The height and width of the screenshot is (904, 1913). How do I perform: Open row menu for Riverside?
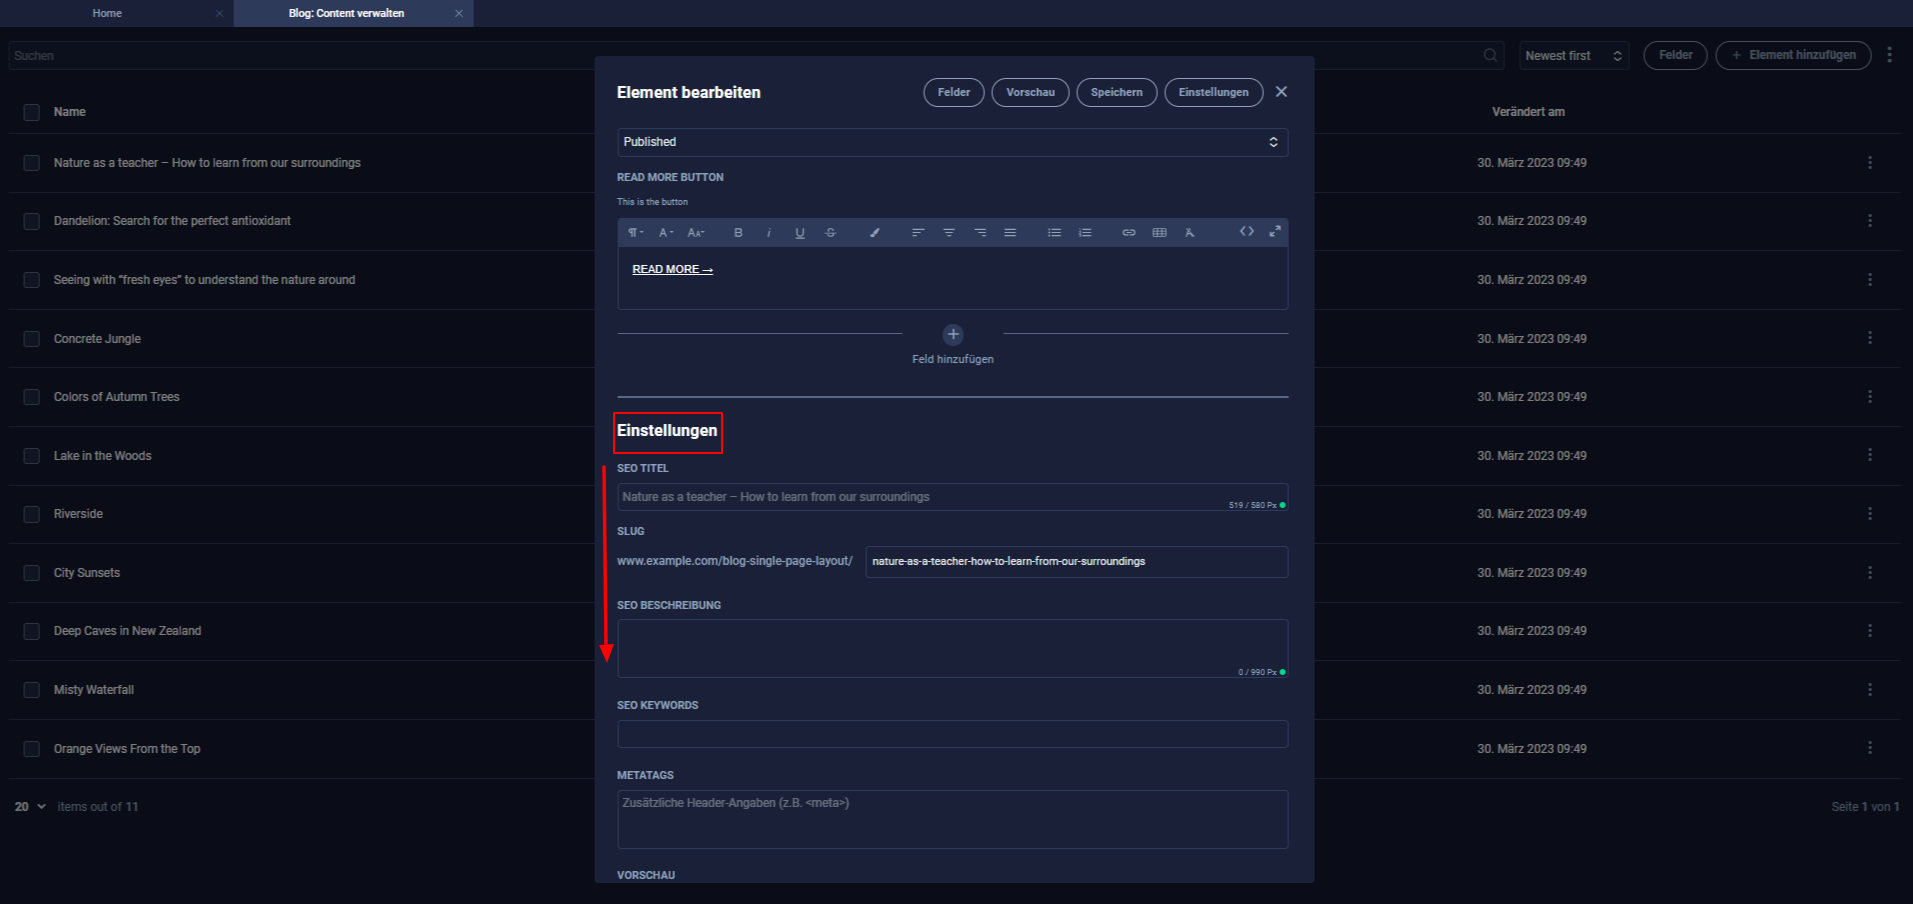(x=1870, y=514)
